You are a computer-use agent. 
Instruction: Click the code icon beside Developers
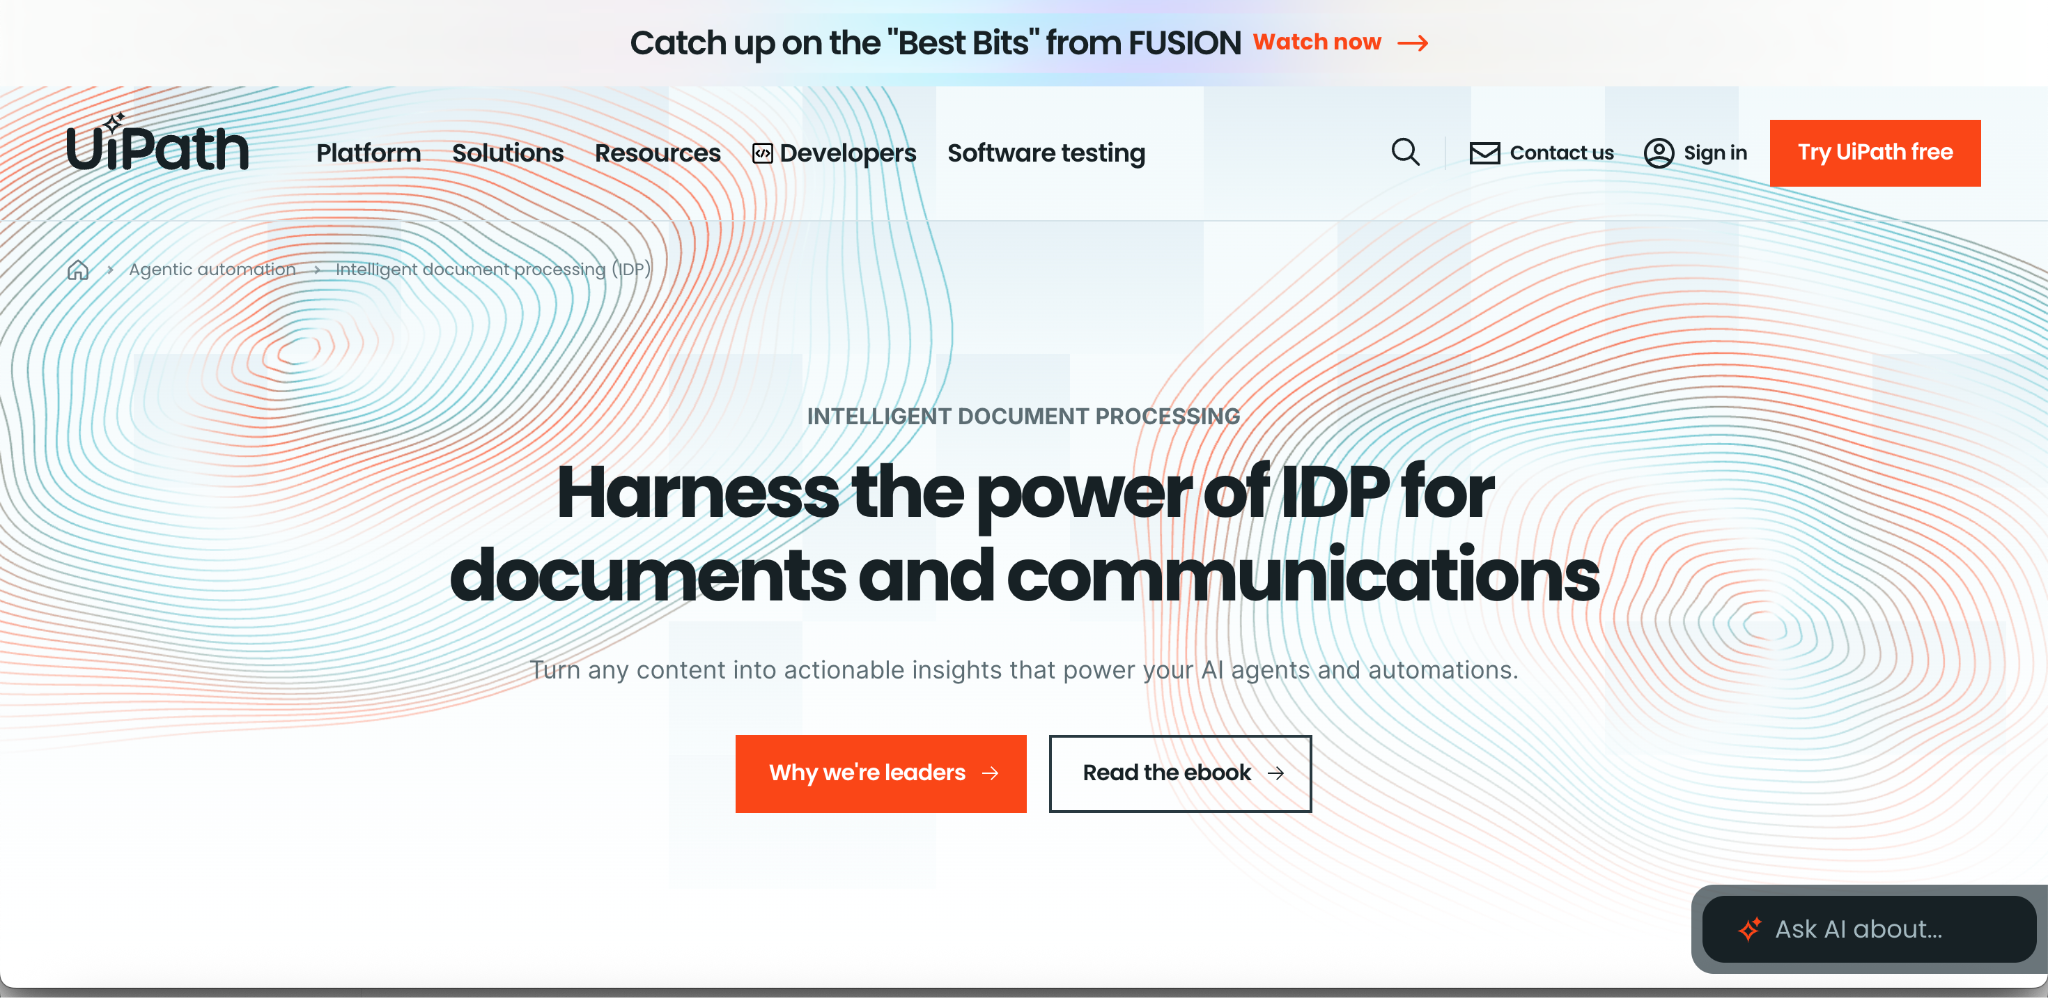[x=763, y=153]
